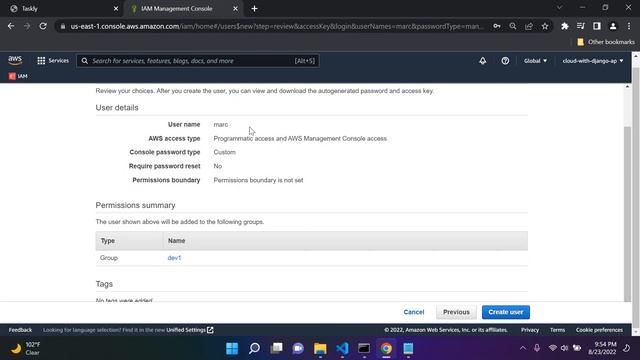Open Google Chrome from the taskbar
This screenshot has height=360, width=640.
tap(386, 348)
